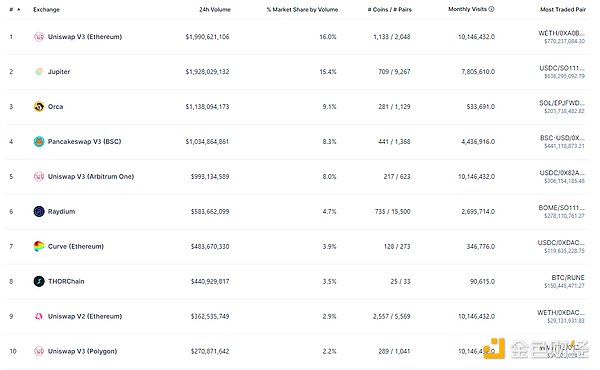Click the Curve (Ethereum) rainbow logo icon

tap(39, 246)
